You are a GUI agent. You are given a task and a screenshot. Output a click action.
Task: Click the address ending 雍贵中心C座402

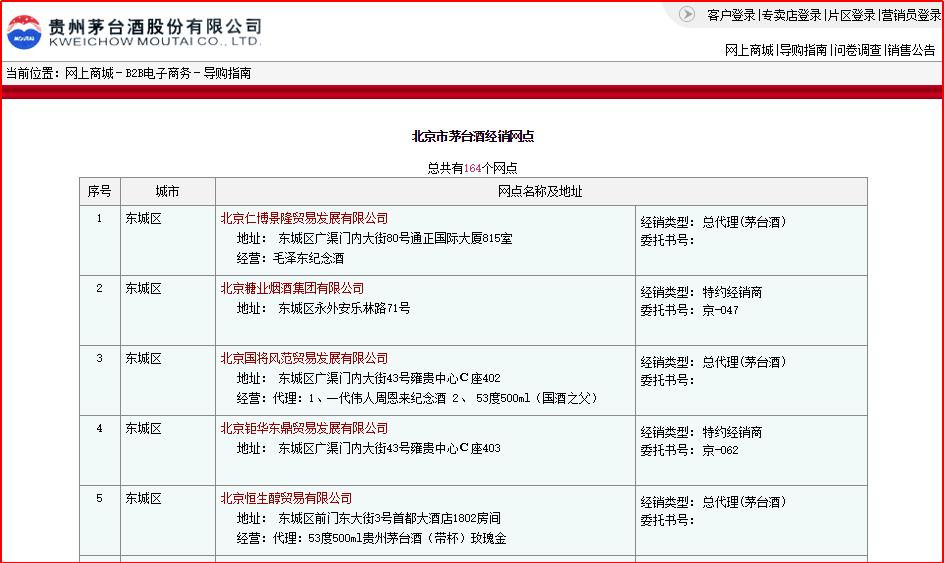coord(389,378)
